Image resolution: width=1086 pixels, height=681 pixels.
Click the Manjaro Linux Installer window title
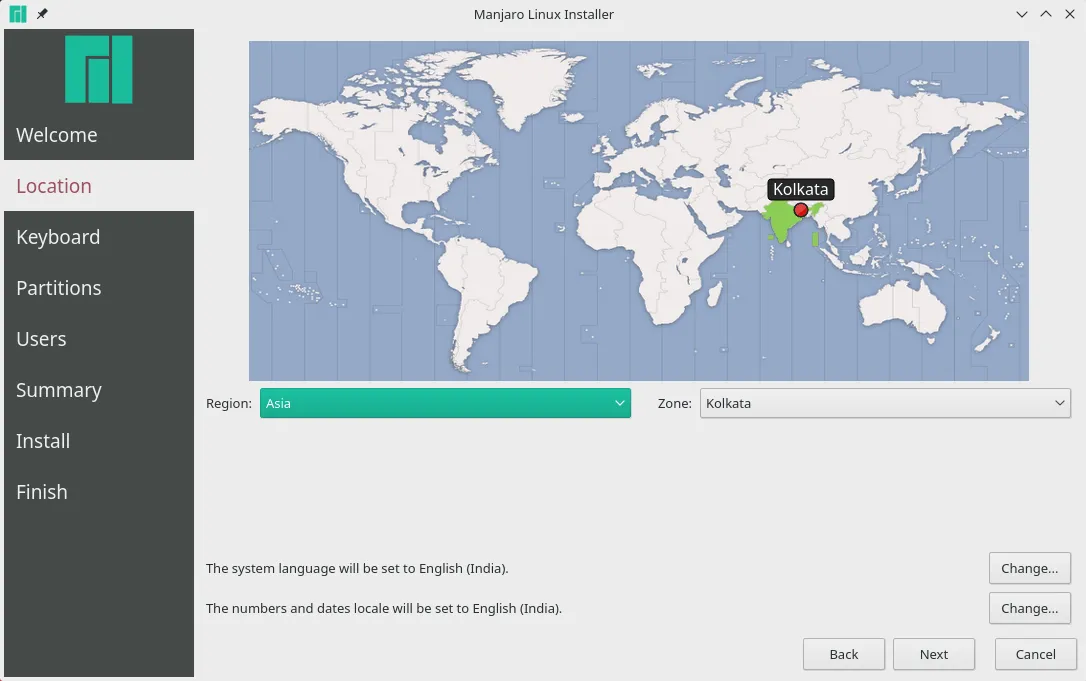coord(544,14)
